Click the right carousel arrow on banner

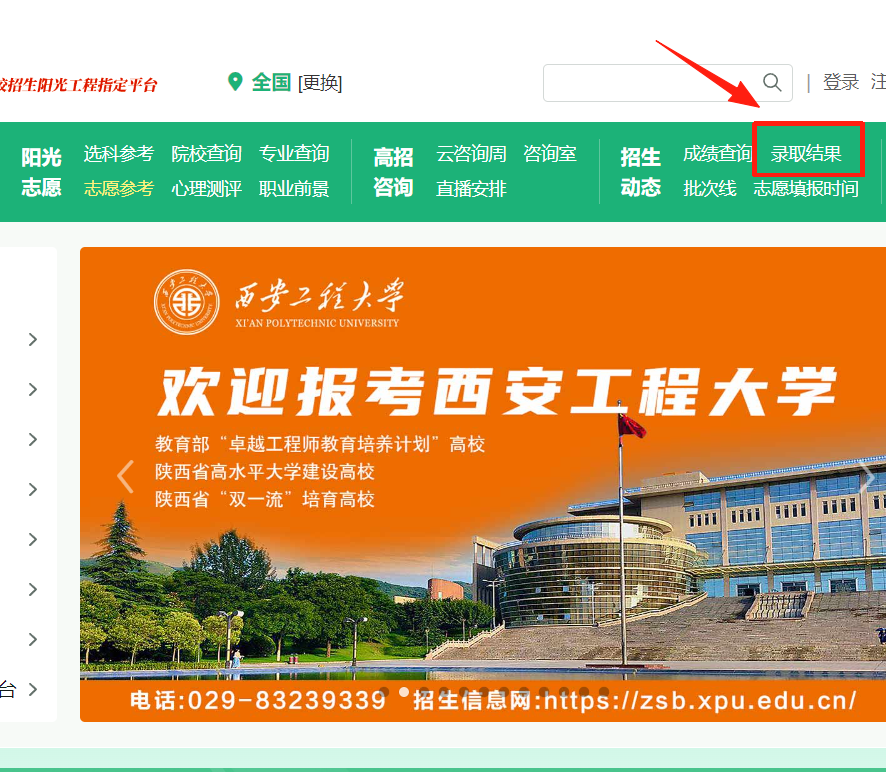(868, 477)
